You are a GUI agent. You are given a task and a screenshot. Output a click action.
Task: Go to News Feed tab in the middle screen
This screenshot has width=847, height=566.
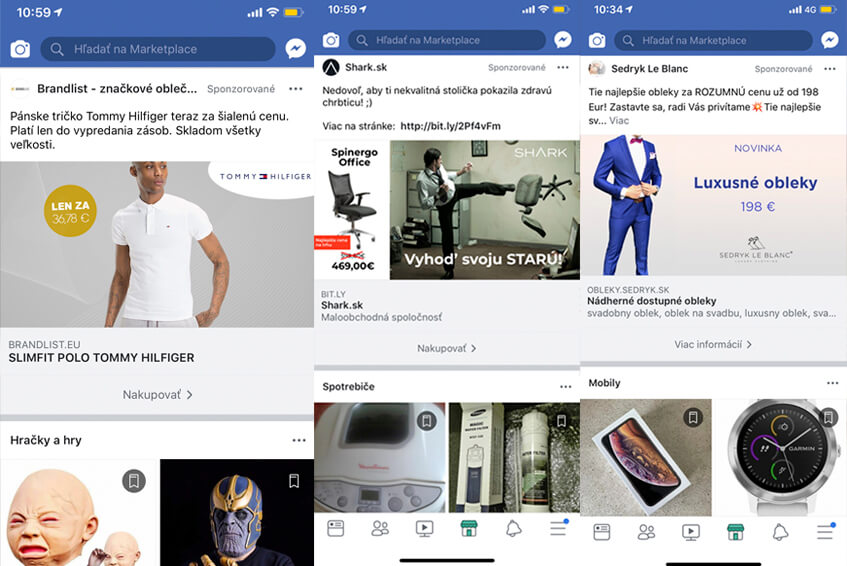(x=335, y=528)
